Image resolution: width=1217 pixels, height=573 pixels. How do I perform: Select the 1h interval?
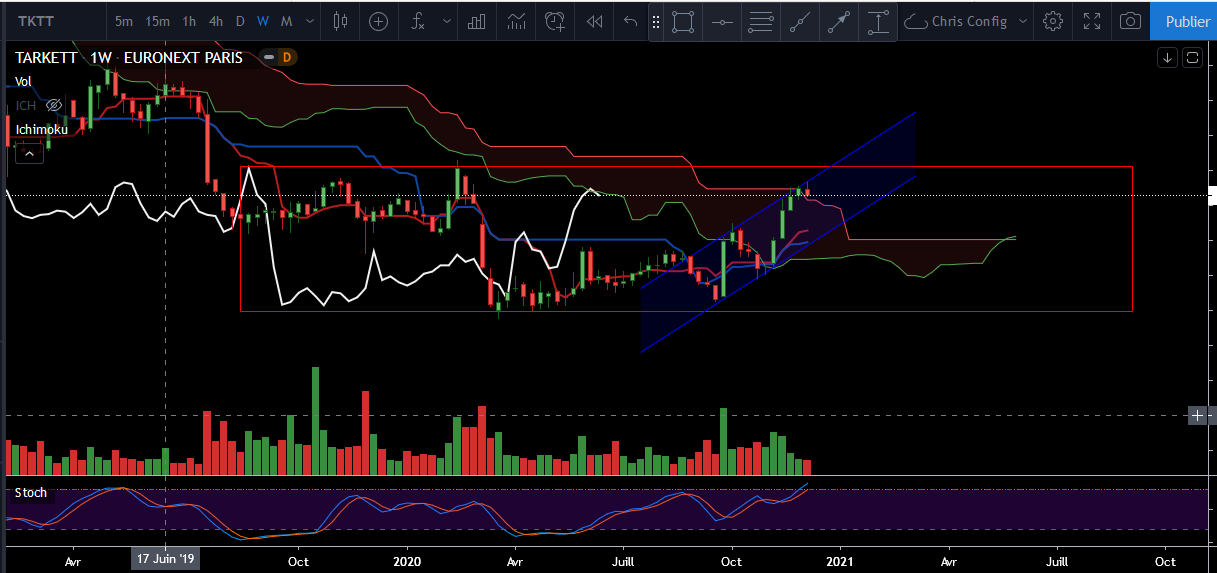189,21
